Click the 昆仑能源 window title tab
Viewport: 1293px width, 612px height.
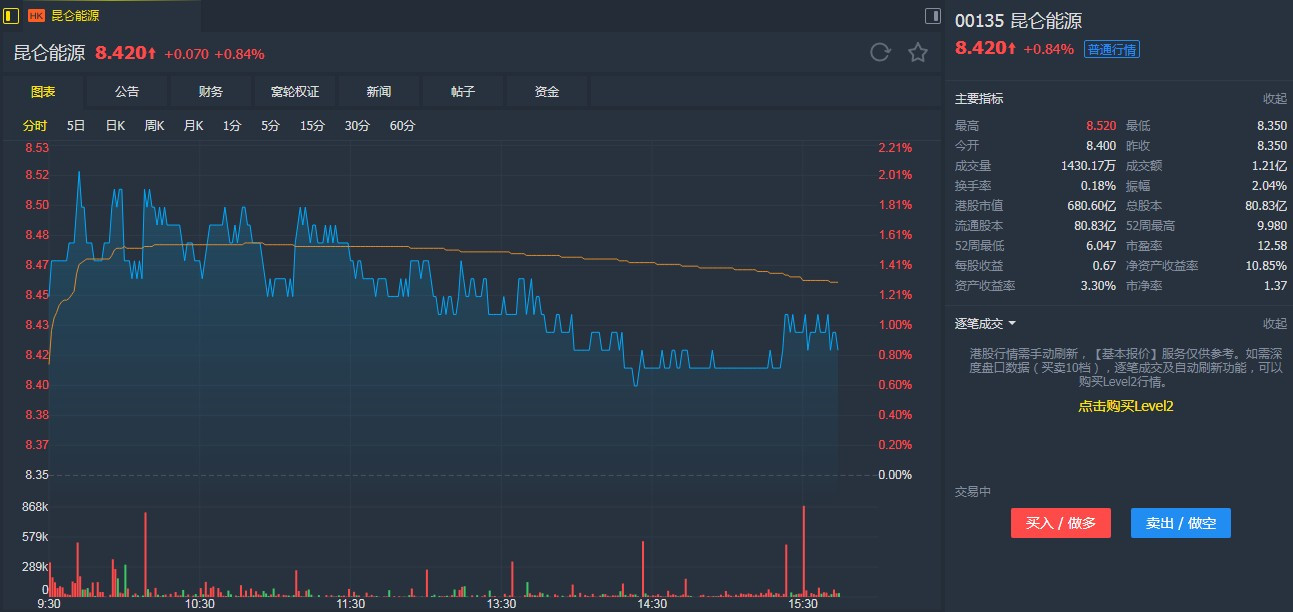[75, 16]
